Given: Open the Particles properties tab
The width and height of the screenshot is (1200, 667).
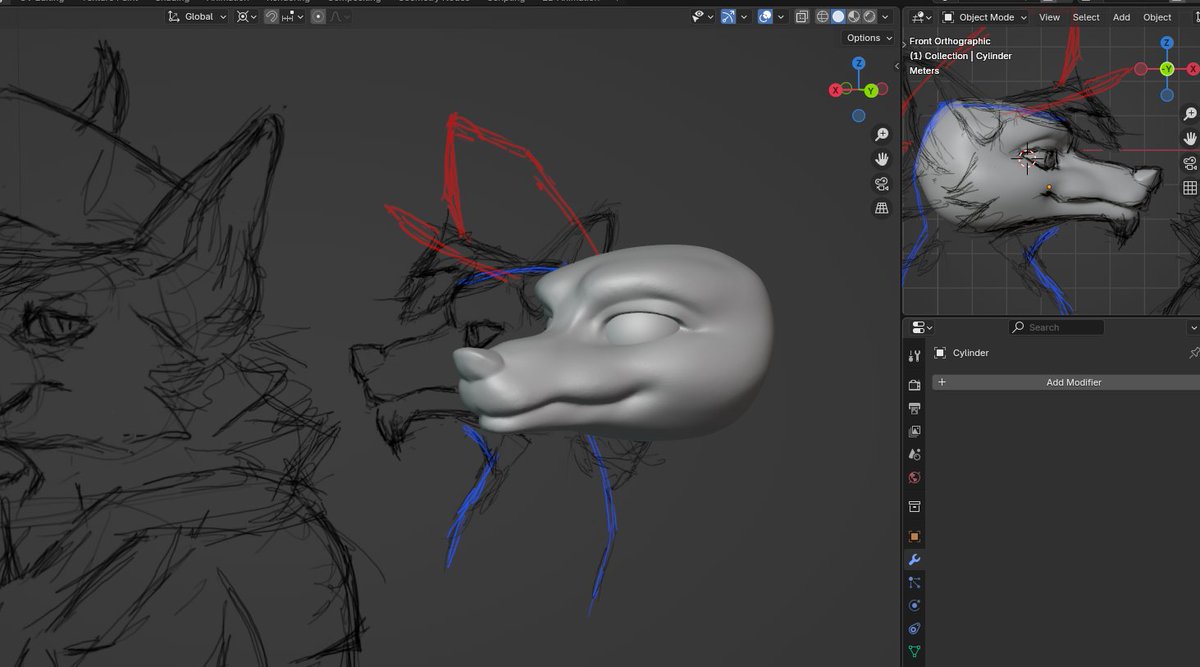Looking at the screenshot, I should tap(914, 583).
